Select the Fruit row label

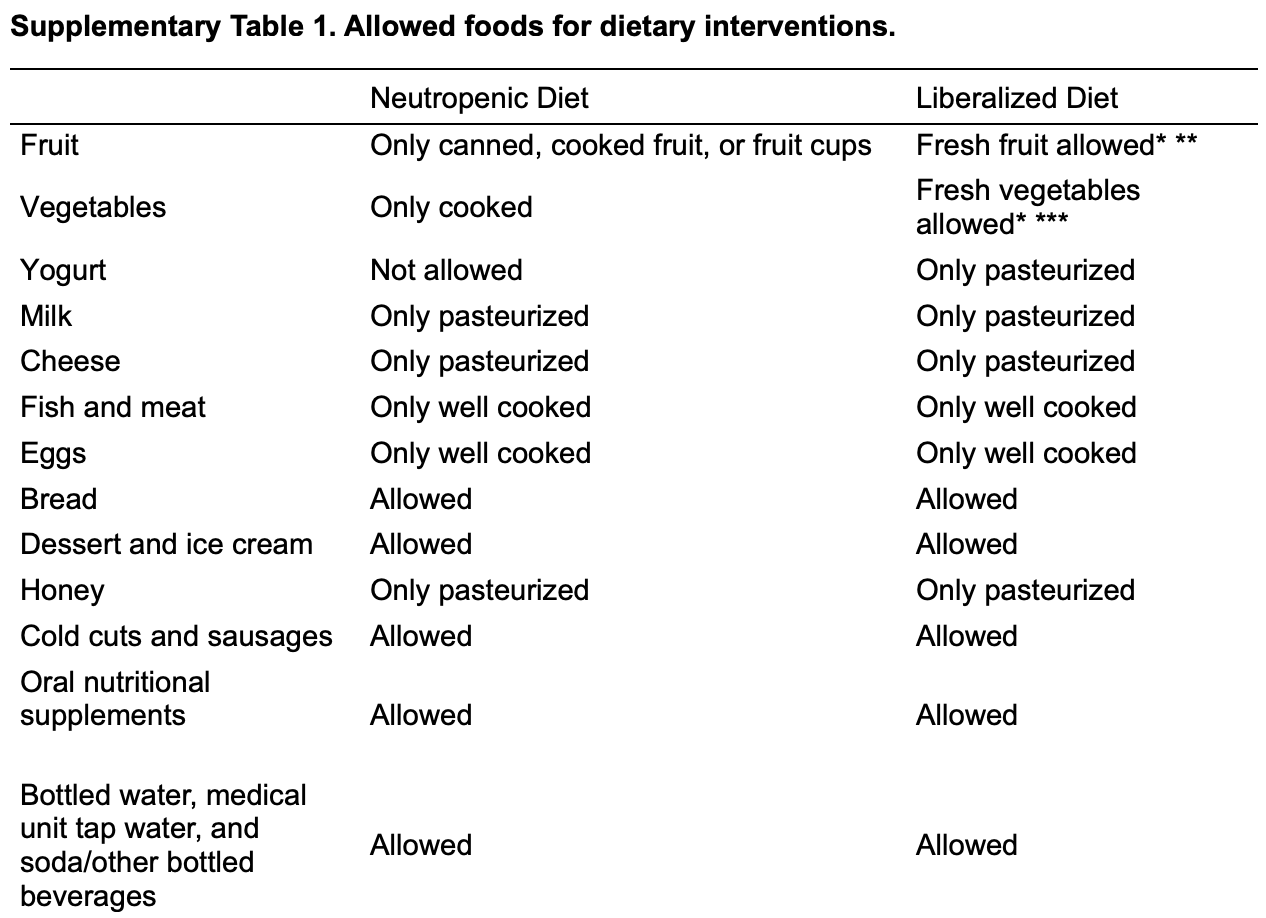[49, 146]
